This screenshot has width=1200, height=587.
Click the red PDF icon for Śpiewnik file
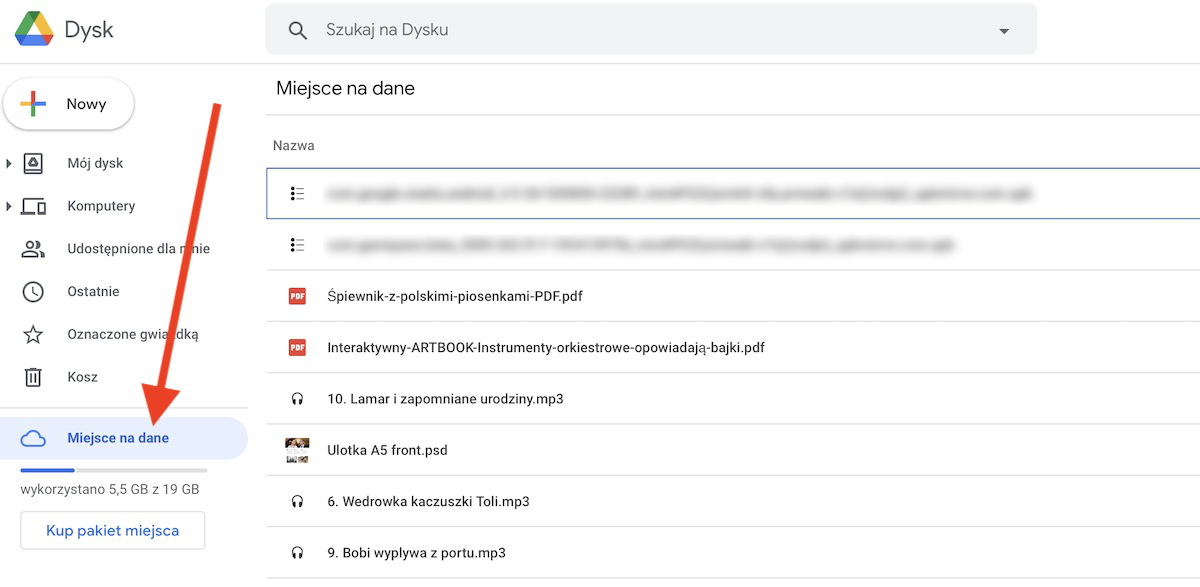tap(297, 296)
